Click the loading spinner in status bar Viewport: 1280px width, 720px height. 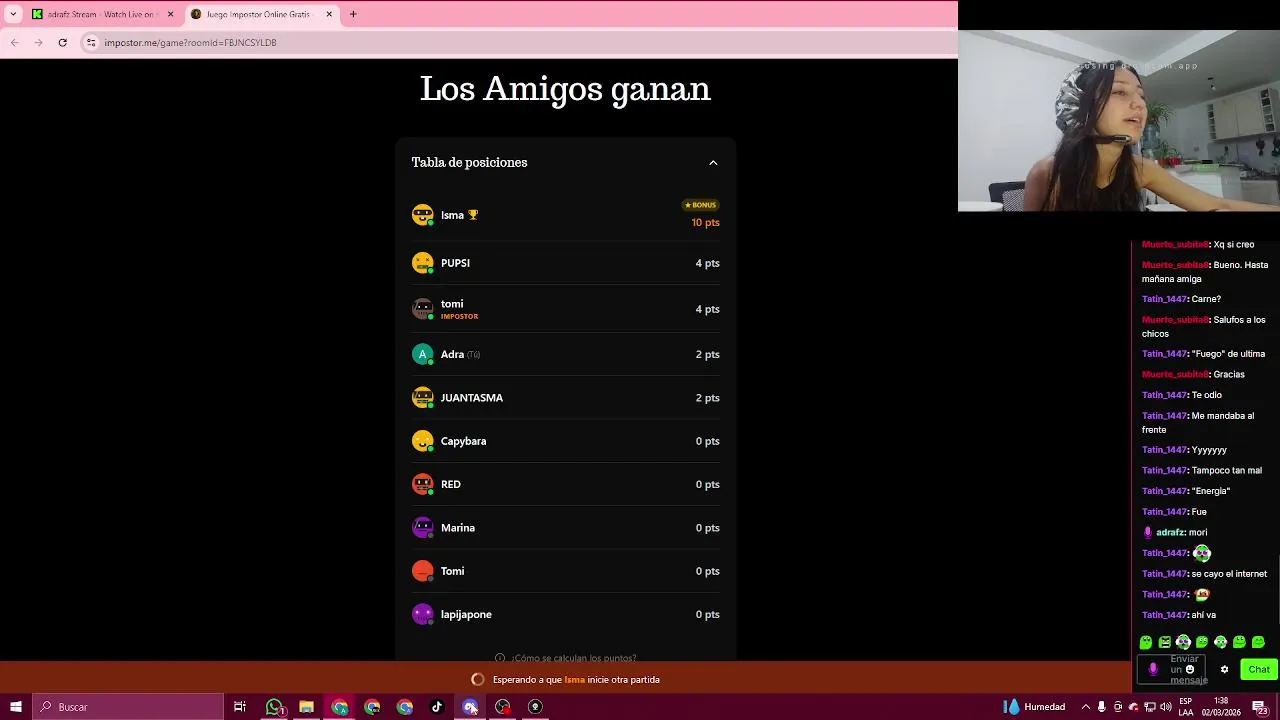click(x=478, y=680)
